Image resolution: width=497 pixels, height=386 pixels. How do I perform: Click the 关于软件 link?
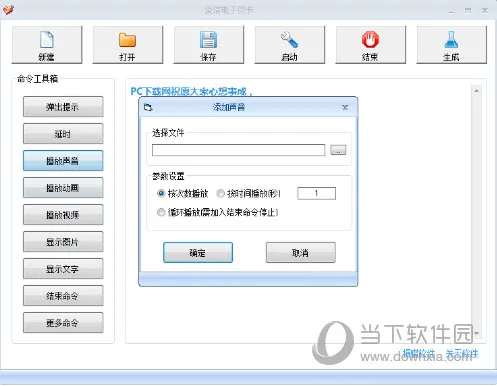tap(462, 353)
